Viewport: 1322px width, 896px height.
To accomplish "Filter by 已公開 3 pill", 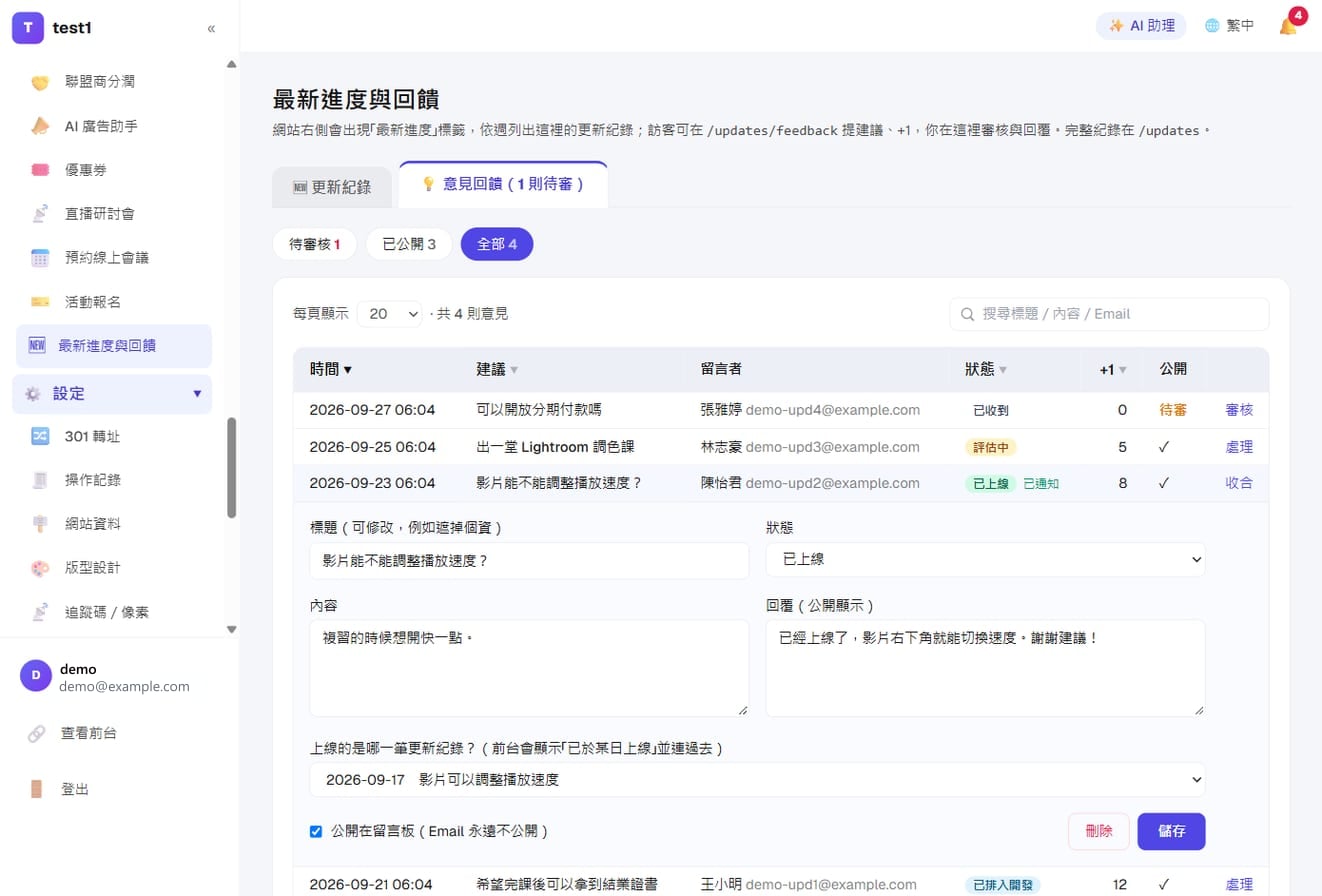I will pyautogui.click(x=409, y=244).
